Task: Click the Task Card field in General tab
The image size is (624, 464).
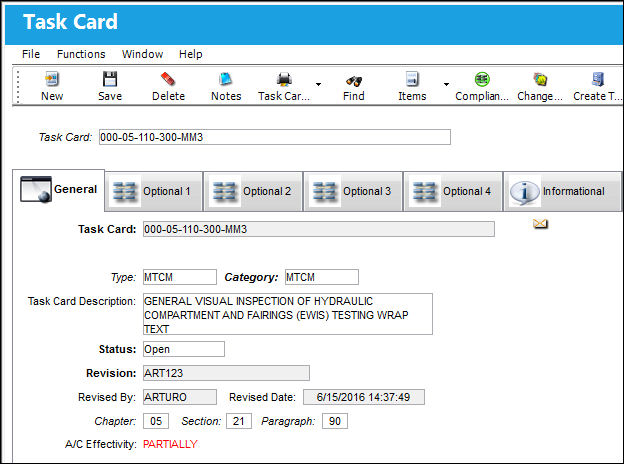Action: click(x=319, y=229)
